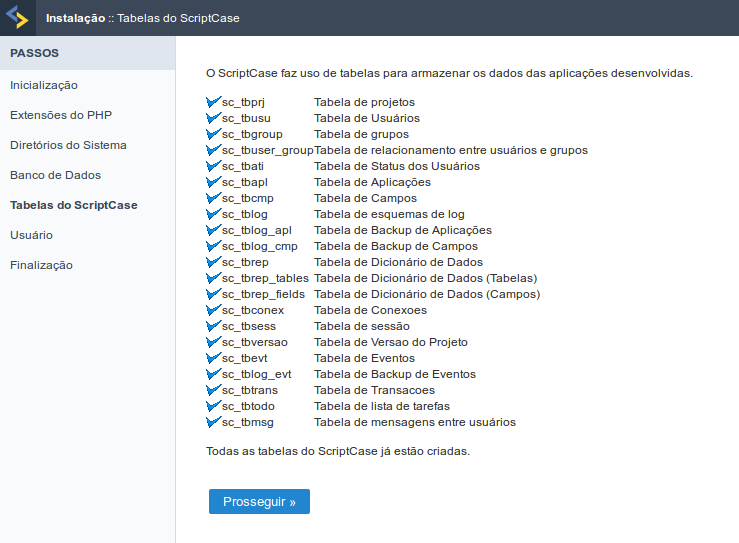Click checkmark icon beside sc_tbusu
This screenshot has width=739, height=543.
(213, 117)
